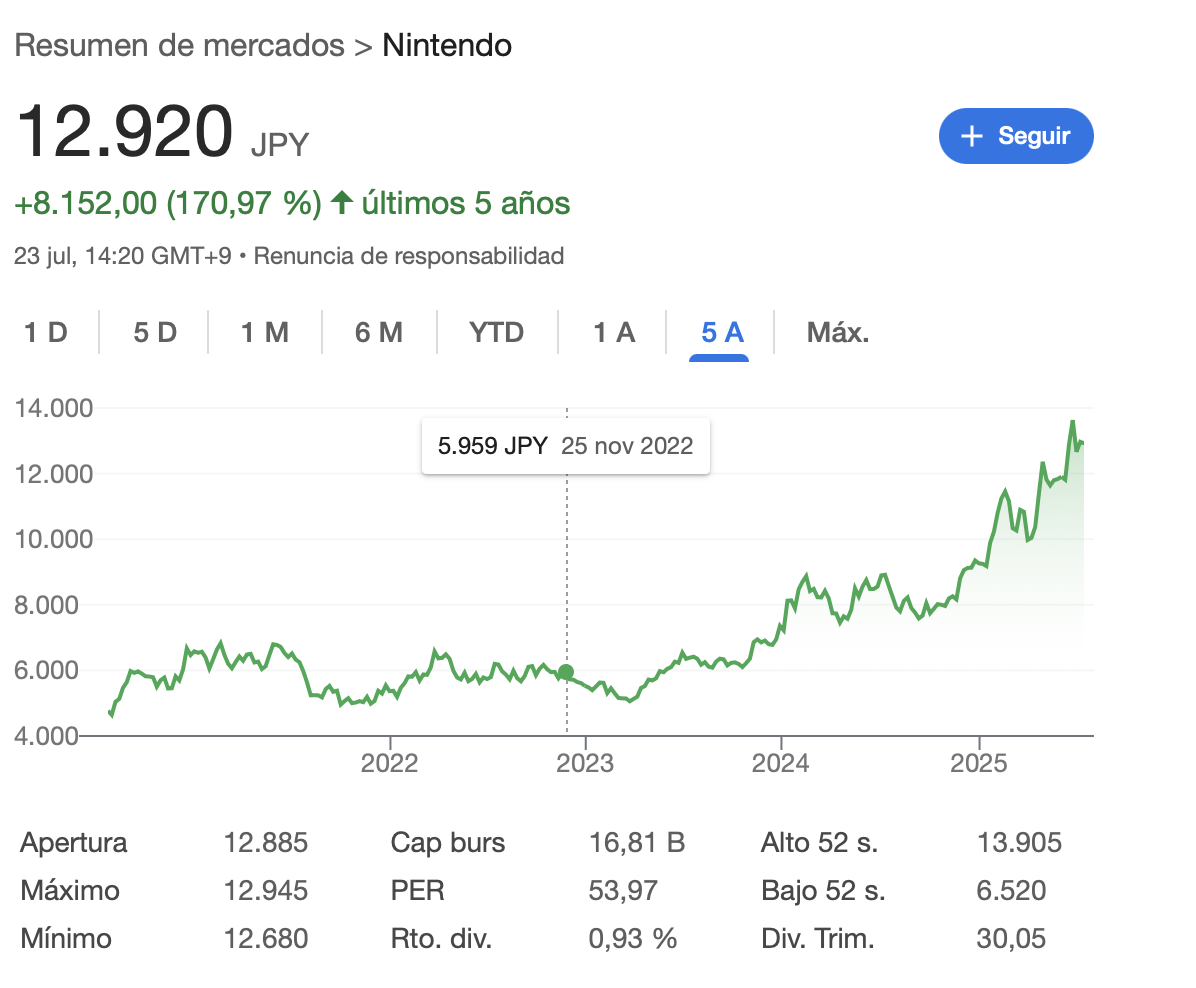This screenshot has height=988, width=1196.
Task: Click the Nintendo title in breadcrumb
Action: pos(447,46)
